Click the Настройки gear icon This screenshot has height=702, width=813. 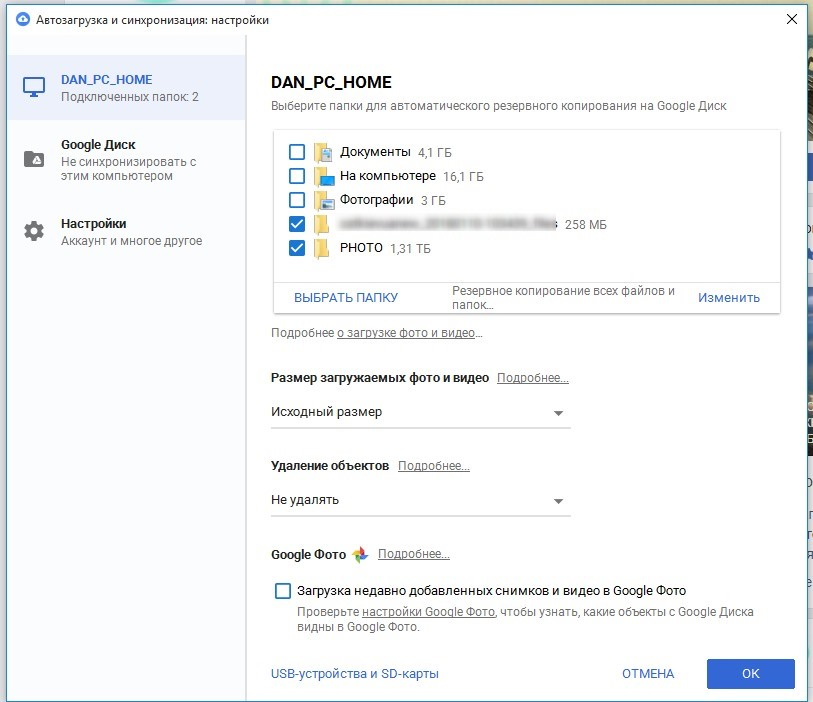click(x=34, y=232)
